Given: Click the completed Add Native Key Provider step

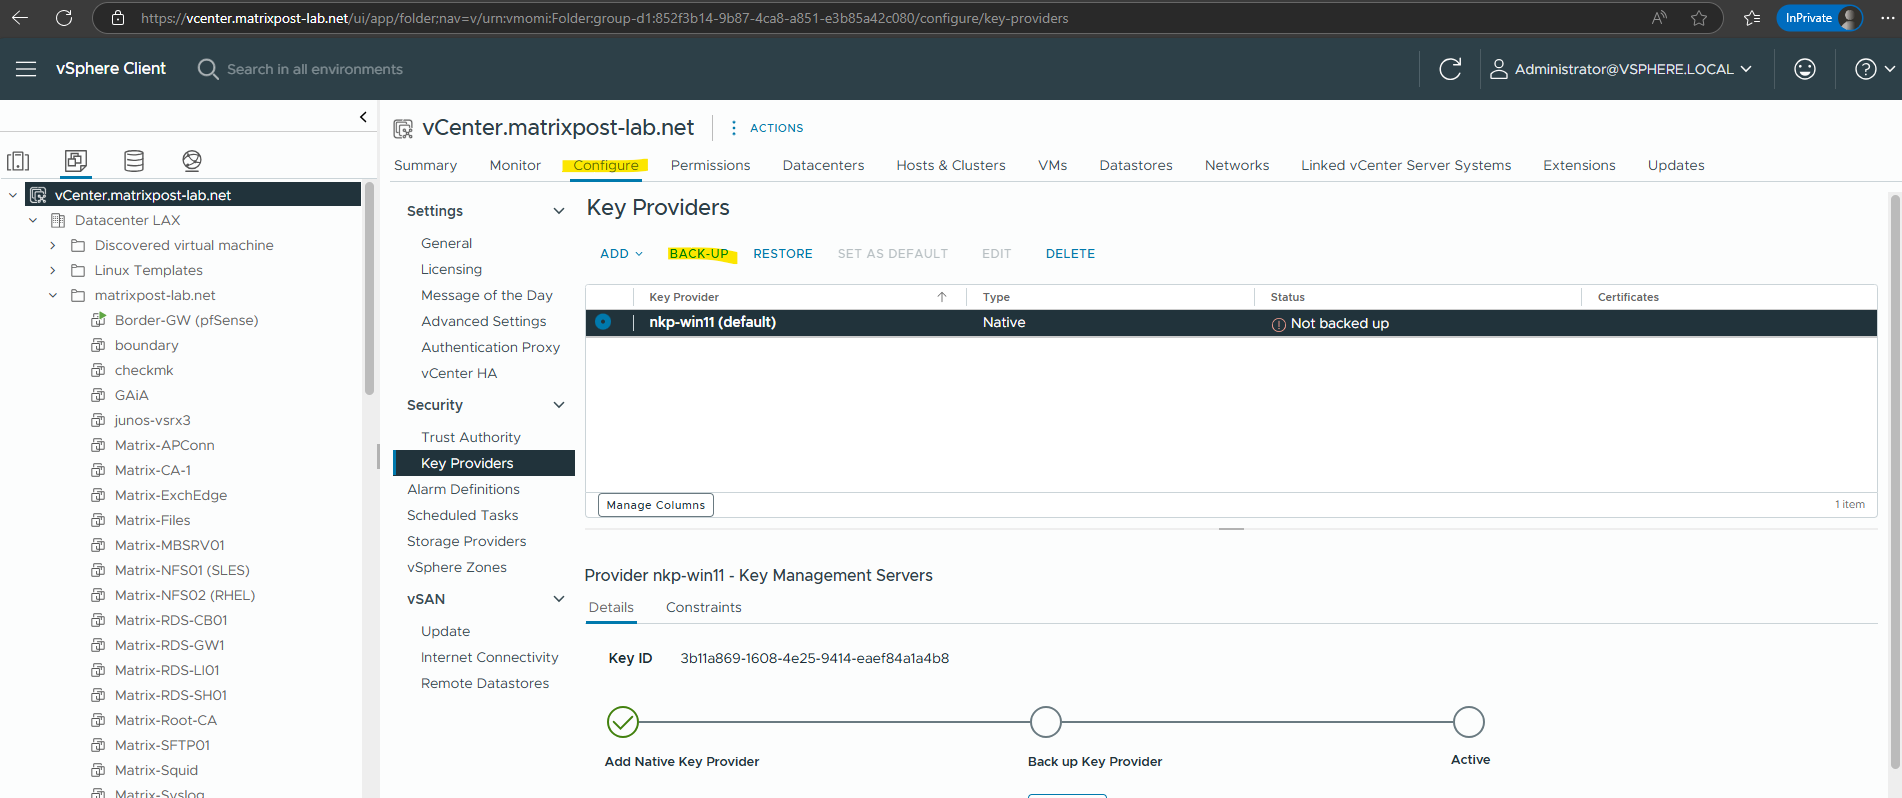Looking at the screenshot, I should pyautogui.click(x=622, y=721).
